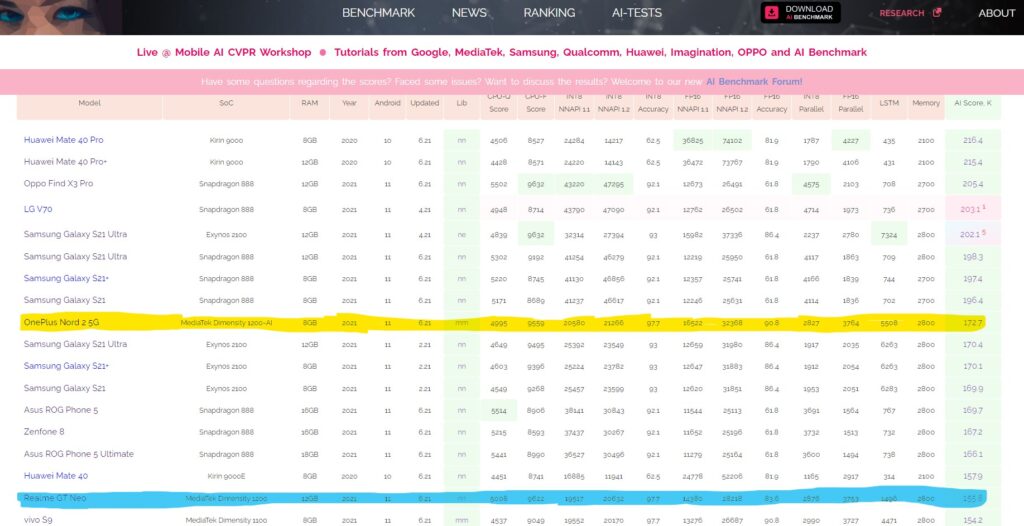This screenshot has height=526, width=1024.
Task: Click the LSTM column header
Action: [889, 103]
